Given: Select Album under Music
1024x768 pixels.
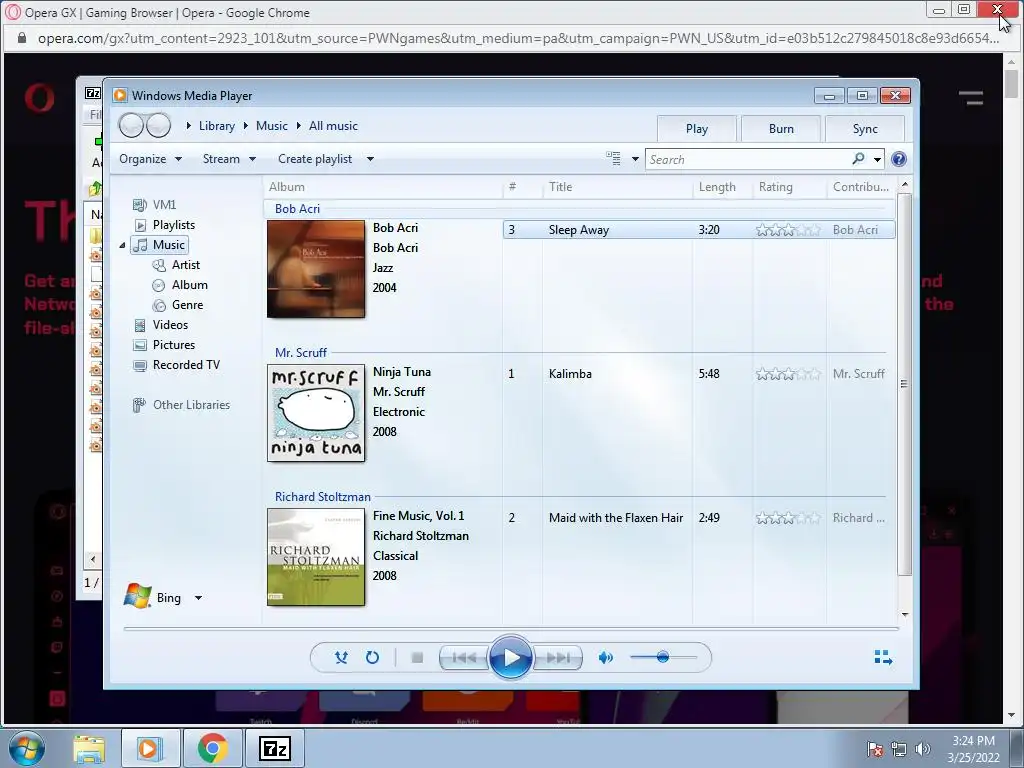Looking at the screenshot, I should coord(180,285).
